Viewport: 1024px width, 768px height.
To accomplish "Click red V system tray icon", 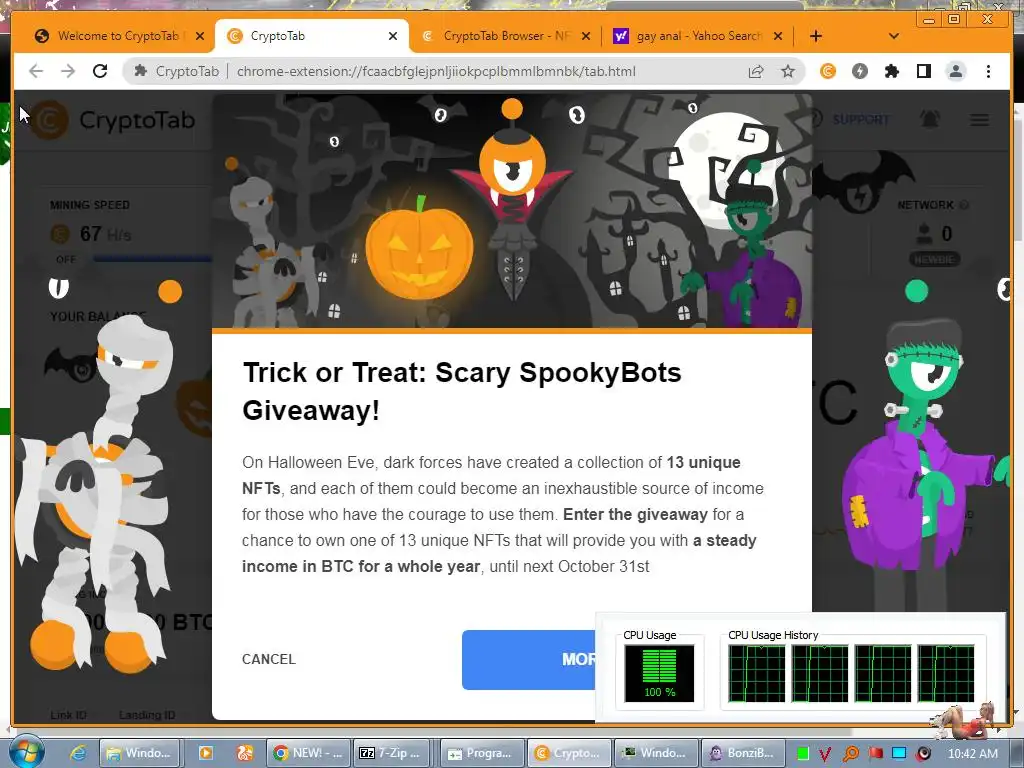I will click(825, 754).
